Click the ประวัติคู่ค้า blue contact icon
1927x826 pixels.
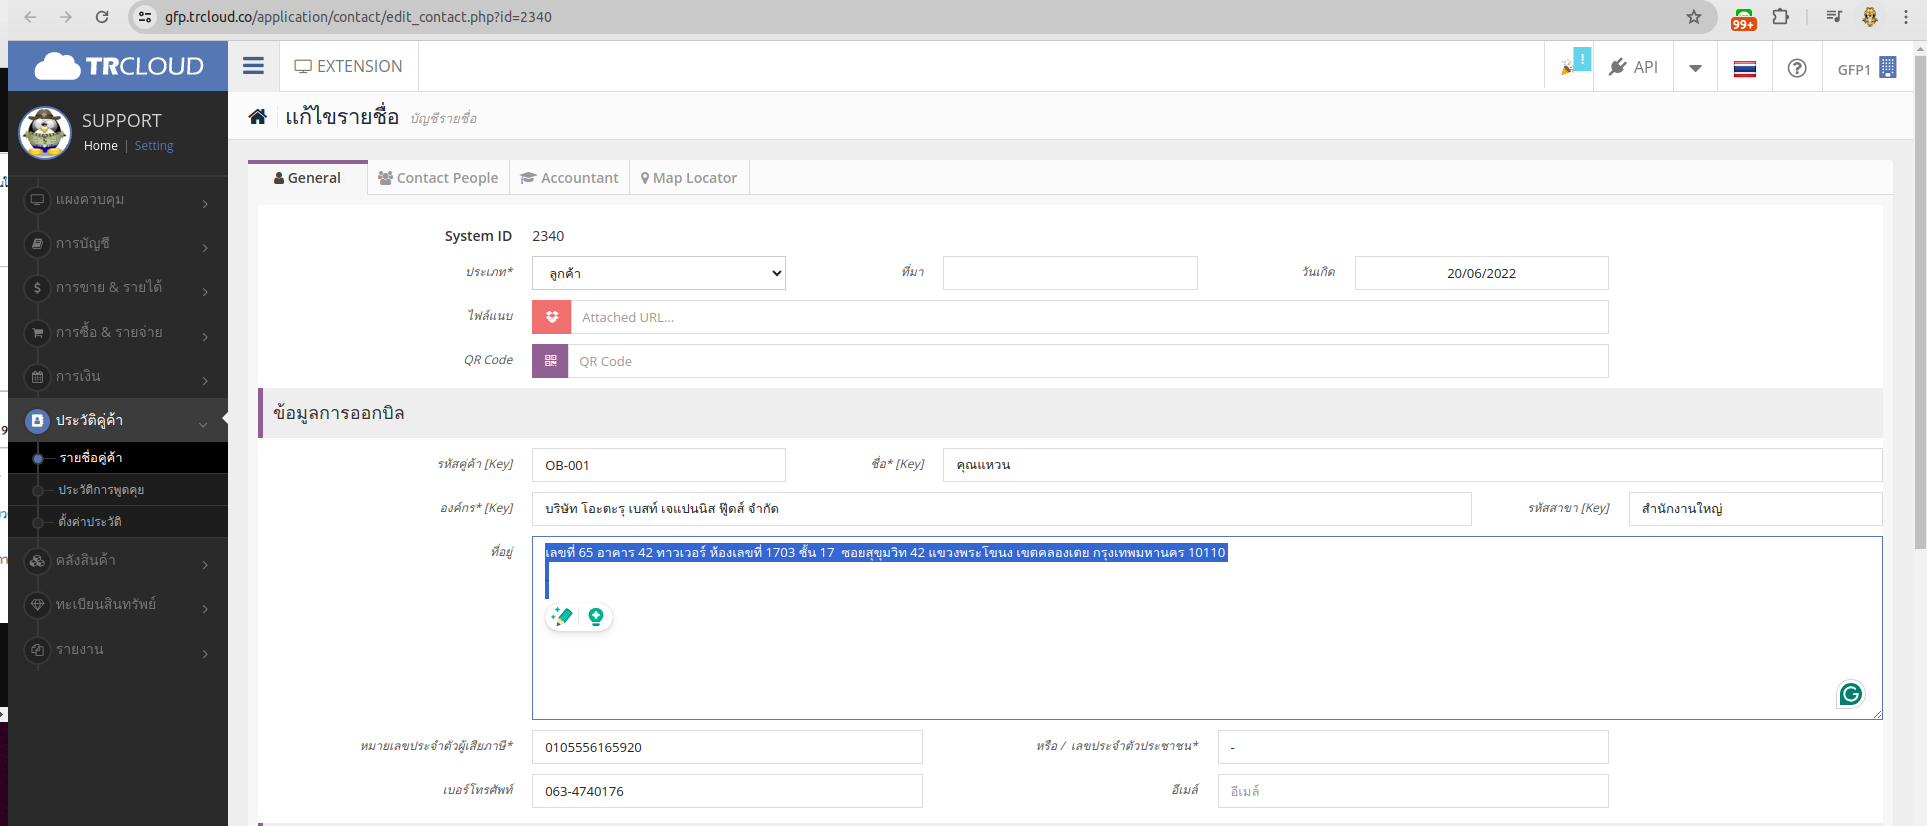point(37,421)
